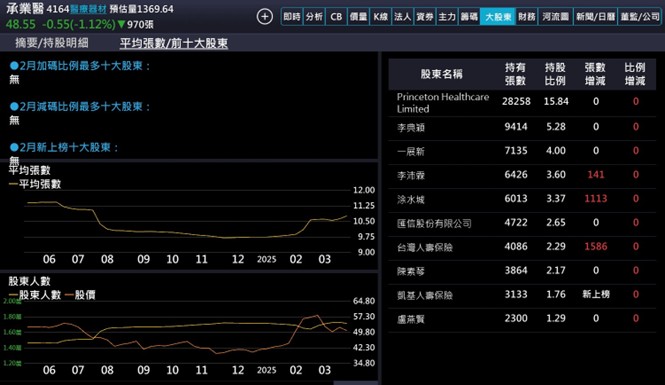Click the red 141 change value

coord(596,175)
